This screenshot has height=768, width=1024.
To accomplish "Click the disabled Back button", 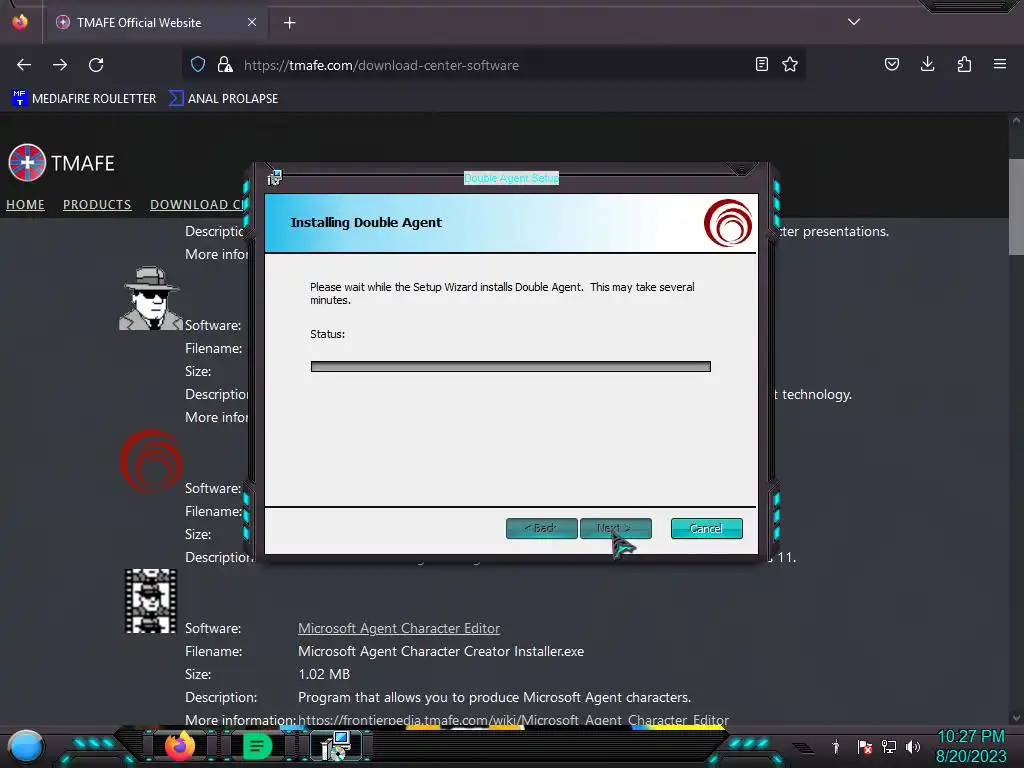I will click(x=541, y=528).
